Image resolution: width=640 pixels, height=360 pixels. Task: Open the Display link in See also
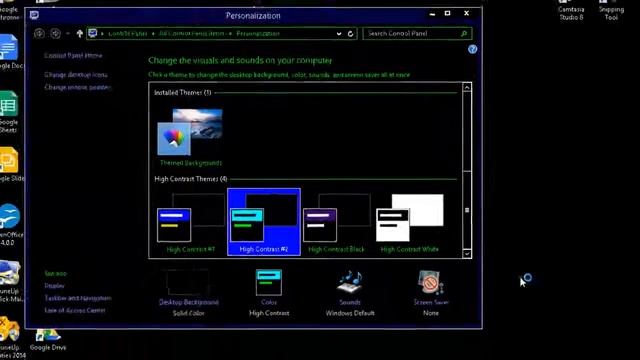click(54, 286)
